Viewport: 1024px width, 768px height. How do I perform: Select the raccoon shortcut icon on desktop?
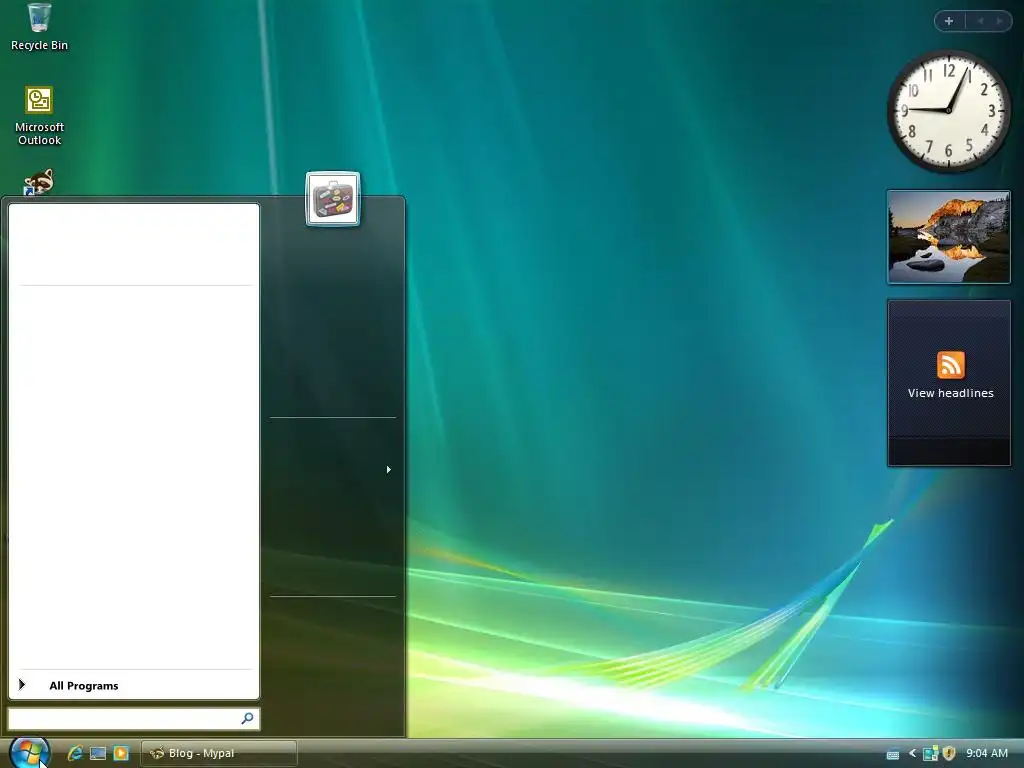click(39, 182)
